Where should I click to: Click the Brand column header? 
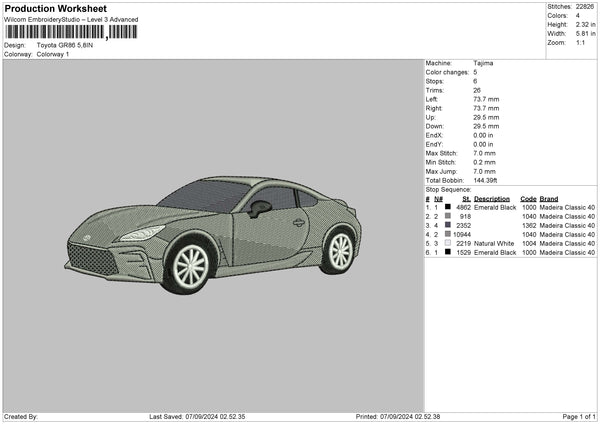pyautogui.click(x=550, y=198)
